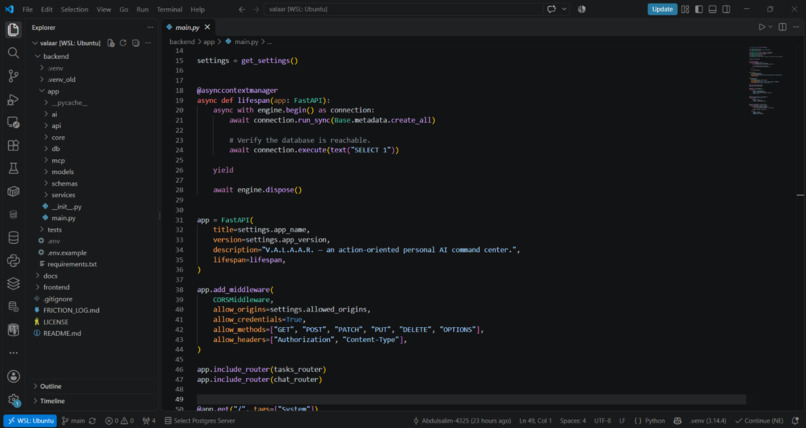Screen dimensions: 806x428
Task: Click the blue Update button
Action: [x=662, y=9]
